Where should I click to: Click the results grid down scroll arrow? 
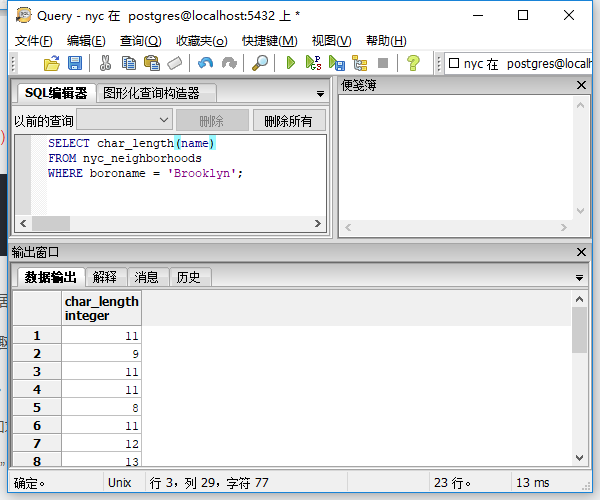[x=579, y=458]
